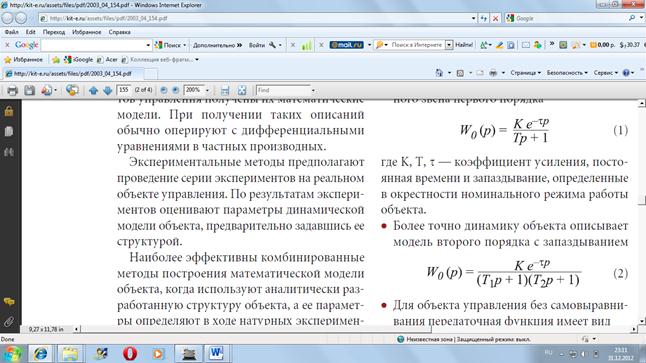Click the Найти! search button

tap(464, 45)
